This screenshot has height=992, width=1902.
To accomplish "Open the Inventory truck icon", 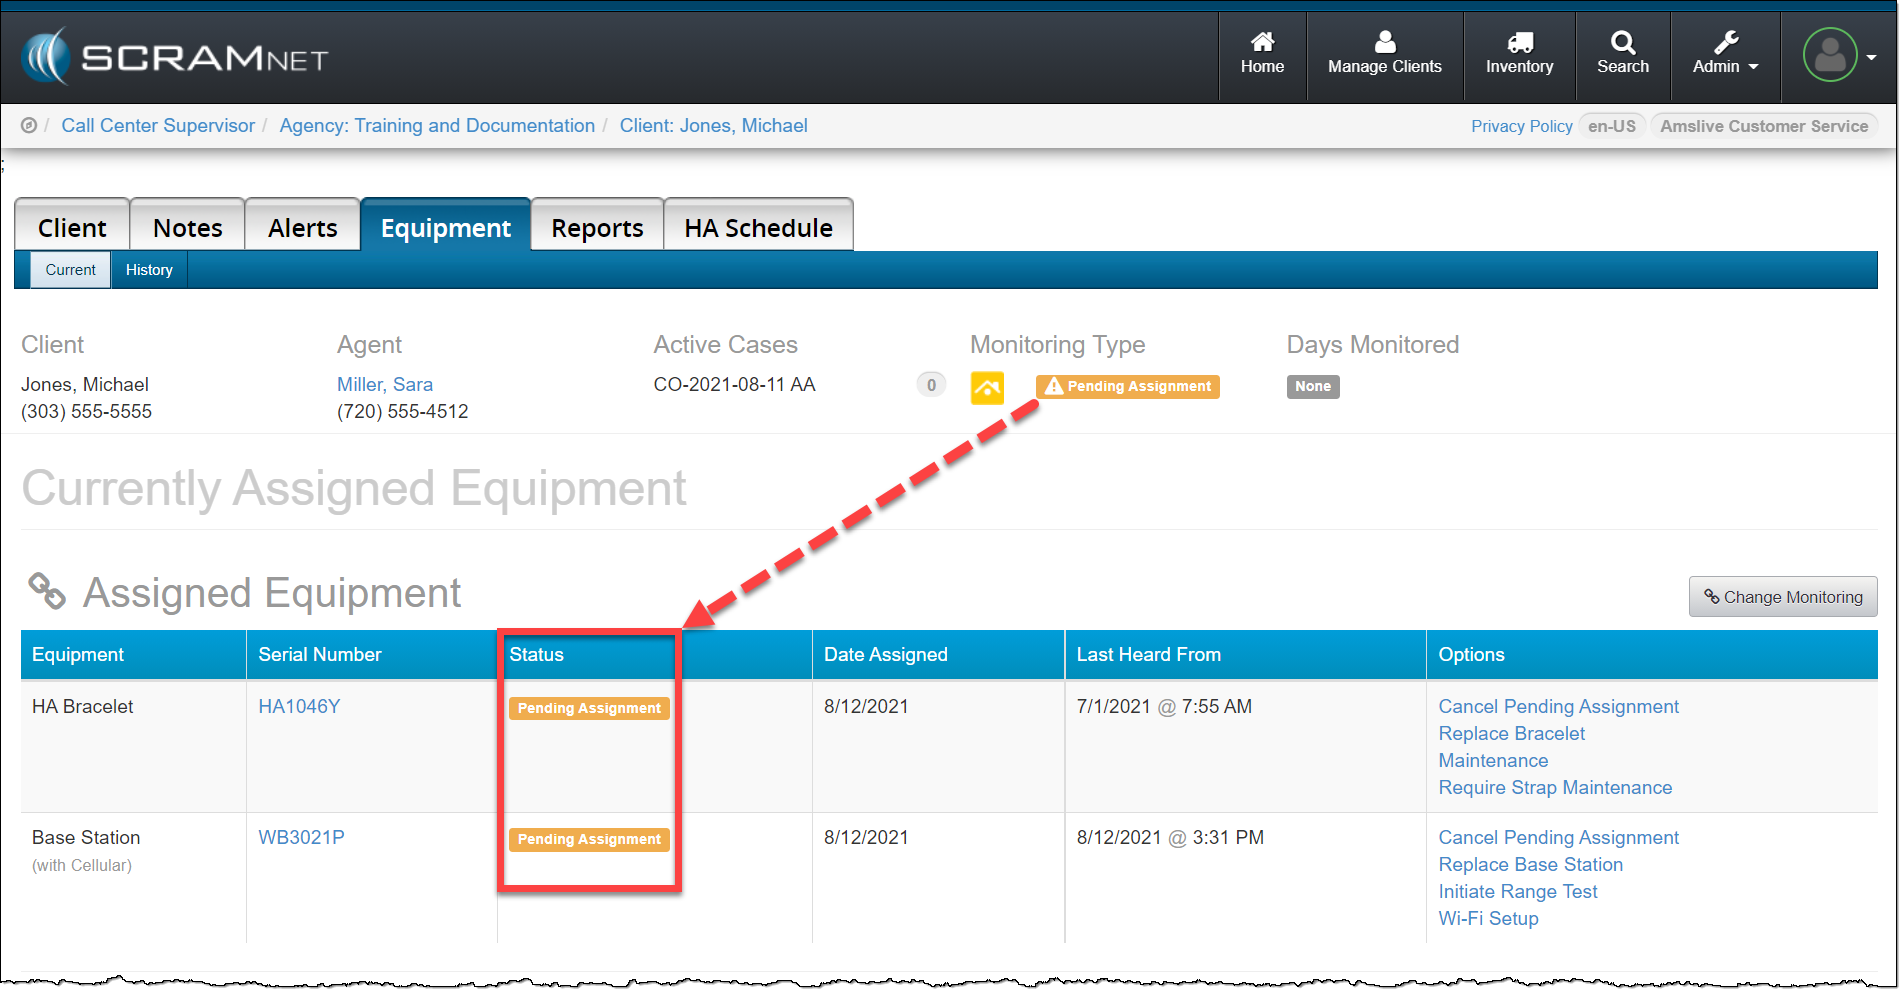I will click(x=1519, y=42).
